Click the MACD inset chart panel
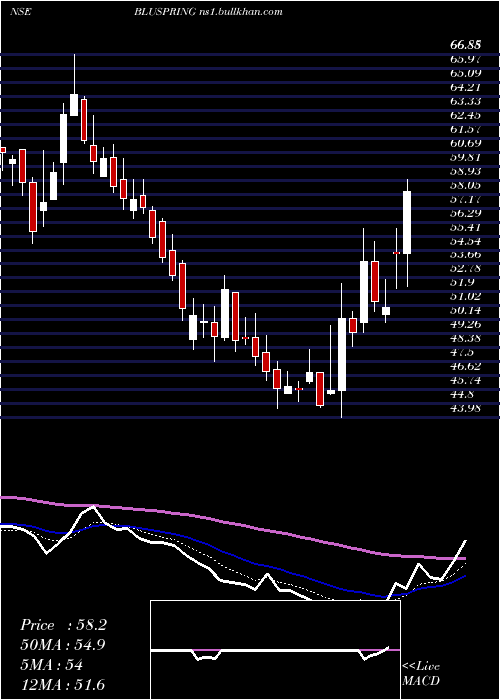This screenshot has width=500, height=700. (x=275, y=650)
